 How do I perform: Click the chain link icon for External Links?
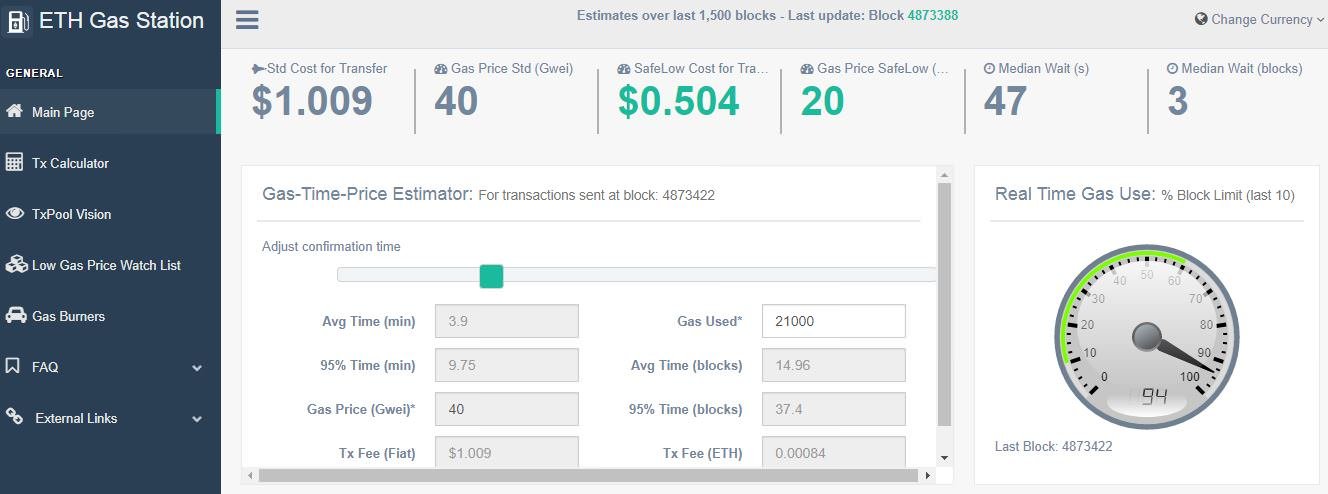(14, 417)
